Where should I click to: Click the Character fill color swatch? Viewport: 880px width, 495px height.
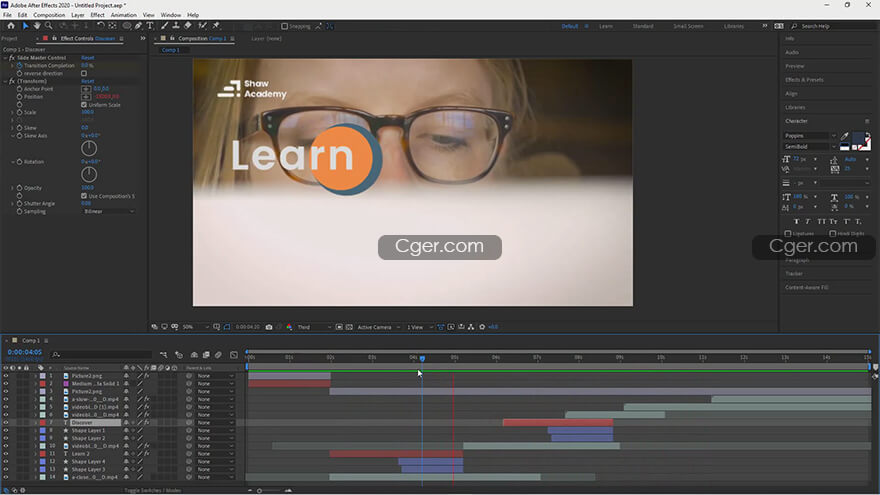coord(859,138)
